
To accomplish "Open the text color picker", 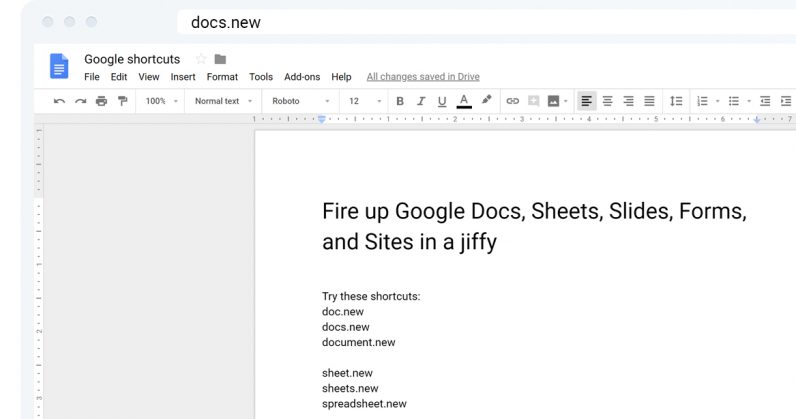I will tap(464, 101).
